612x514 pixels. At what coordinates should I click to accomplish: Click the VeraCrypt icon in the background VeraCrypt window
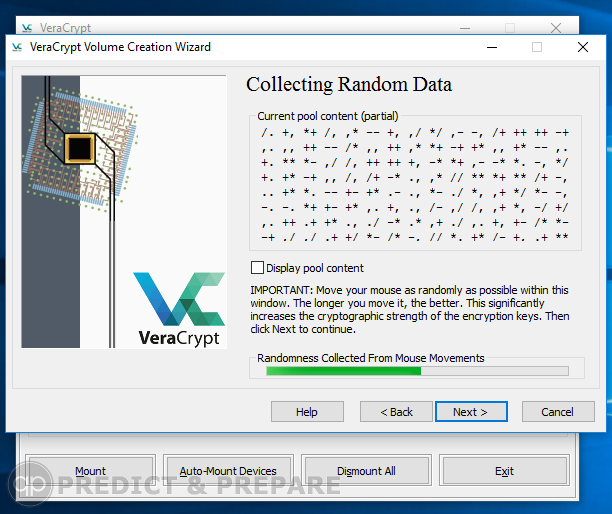tap(27, 28)
